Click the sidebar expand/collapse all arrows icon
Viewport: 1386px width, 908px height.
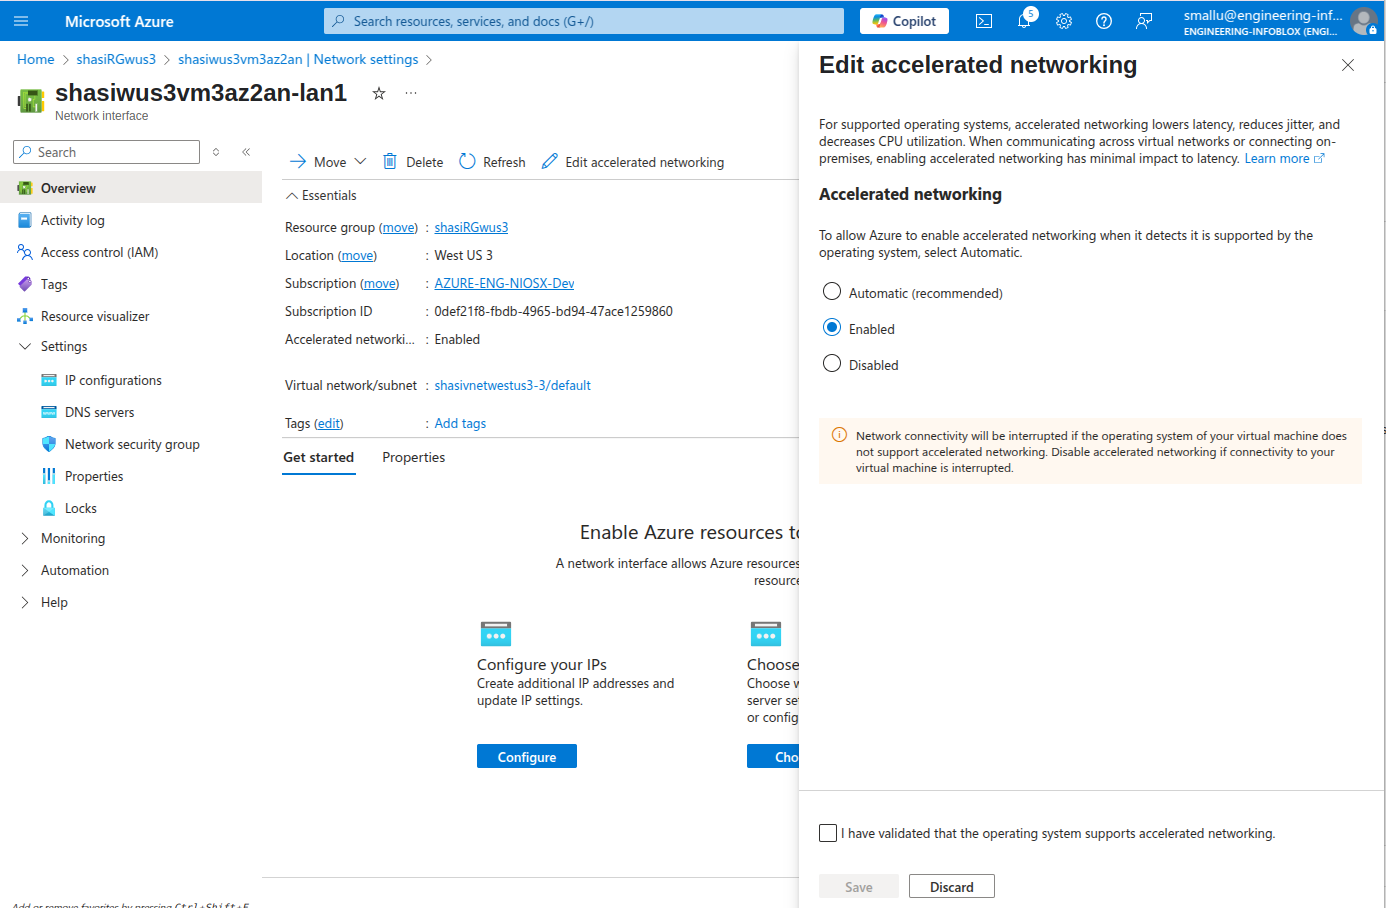pyautogui.click(x=216, y=152)
